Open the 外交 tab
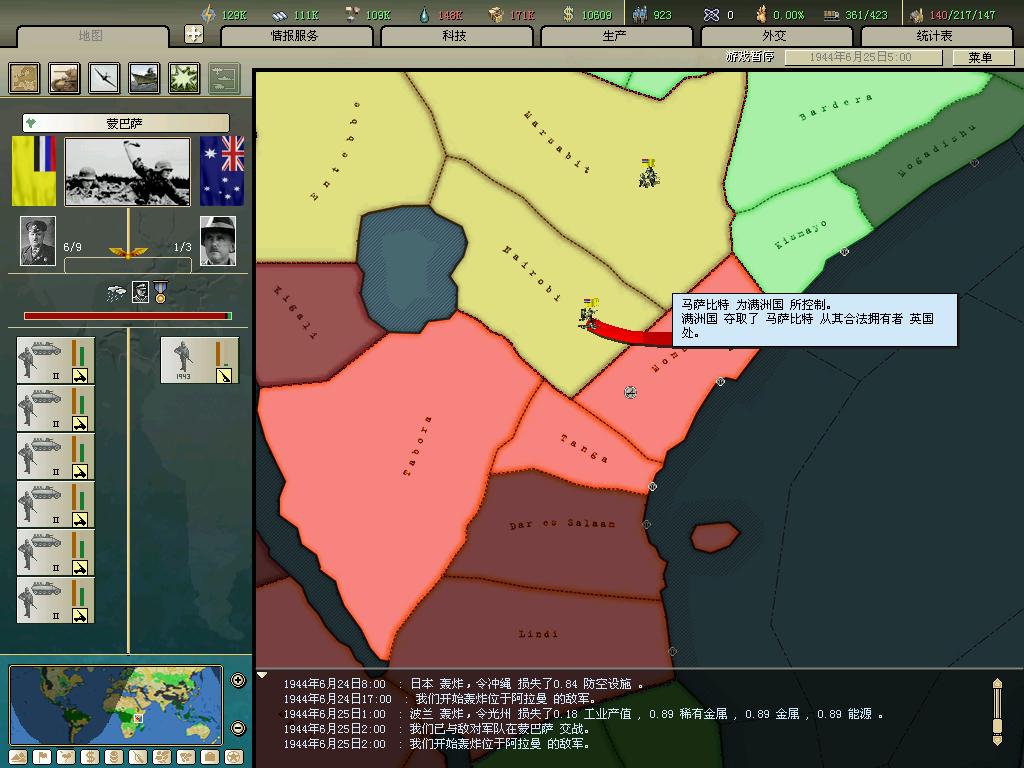This screenshot has width=1024, height=768. click(774, 36)
